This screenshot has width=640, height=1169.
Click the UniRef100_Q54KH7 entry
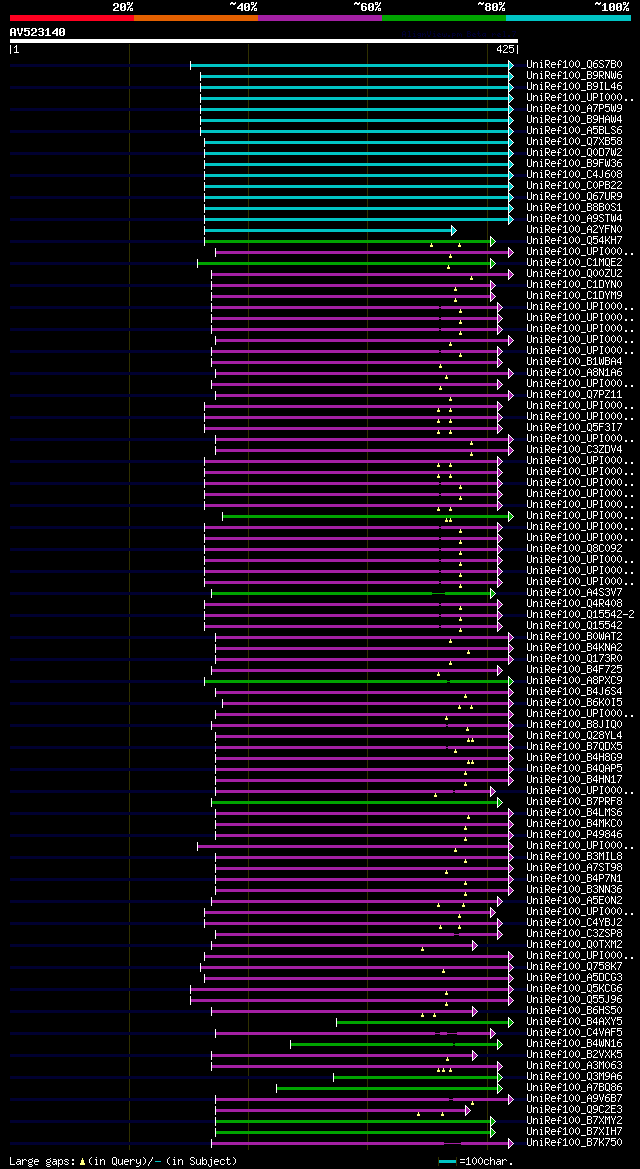(x=574, y=241)
